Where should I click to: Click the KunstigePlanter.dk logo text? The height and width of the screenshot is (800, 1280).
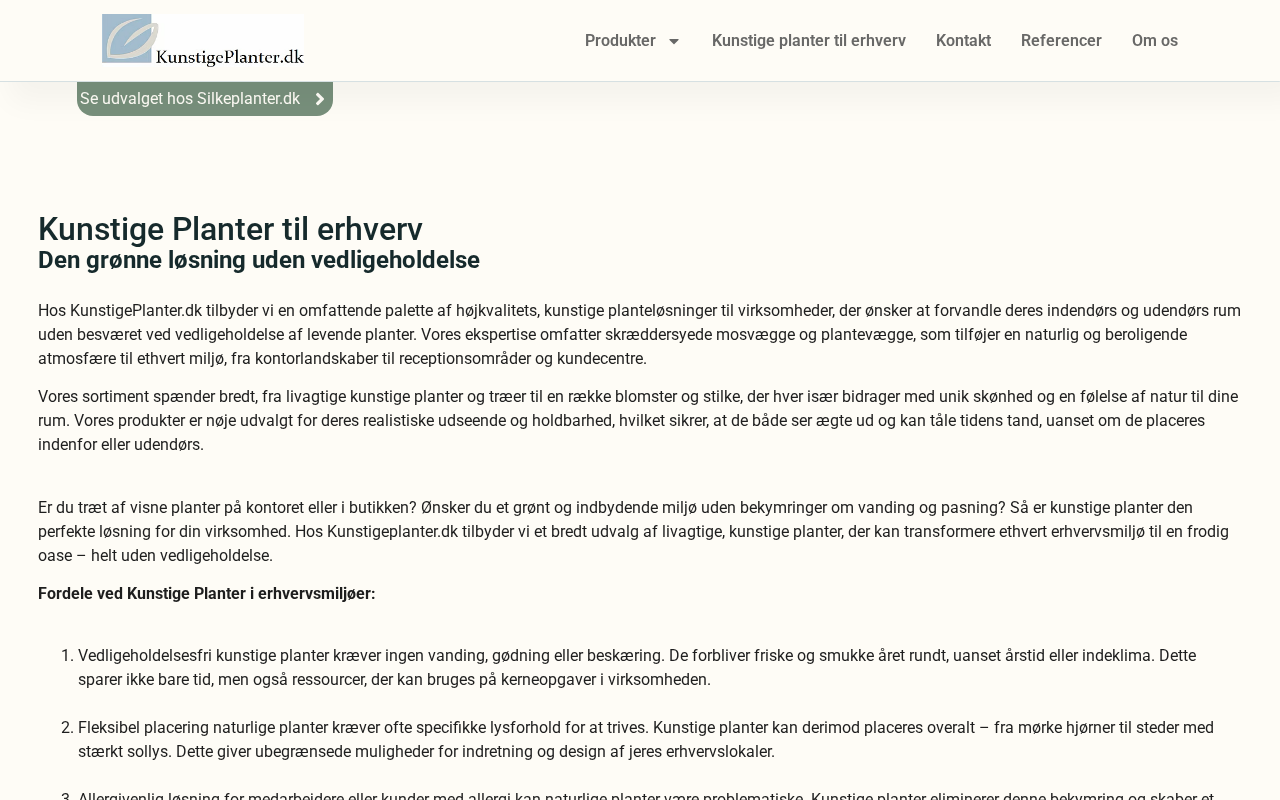(230, 57)
